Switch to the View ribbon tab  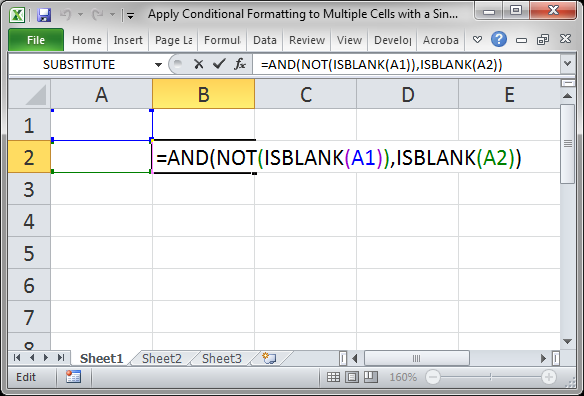349,40
